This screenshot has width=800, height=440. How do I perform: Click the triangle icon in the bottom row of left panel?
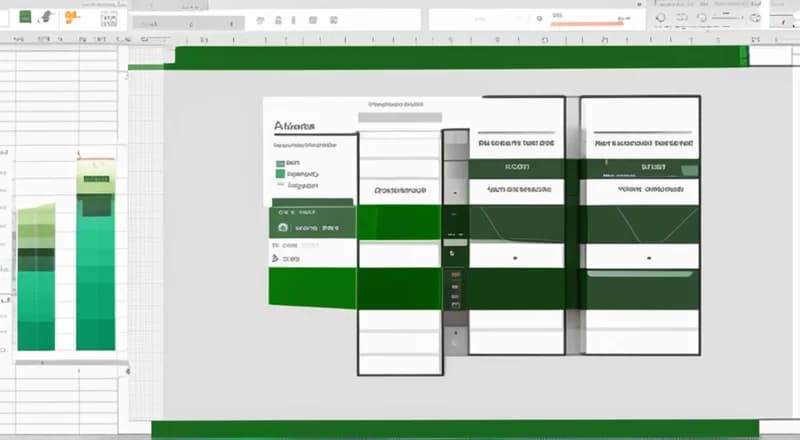(276, 258)
